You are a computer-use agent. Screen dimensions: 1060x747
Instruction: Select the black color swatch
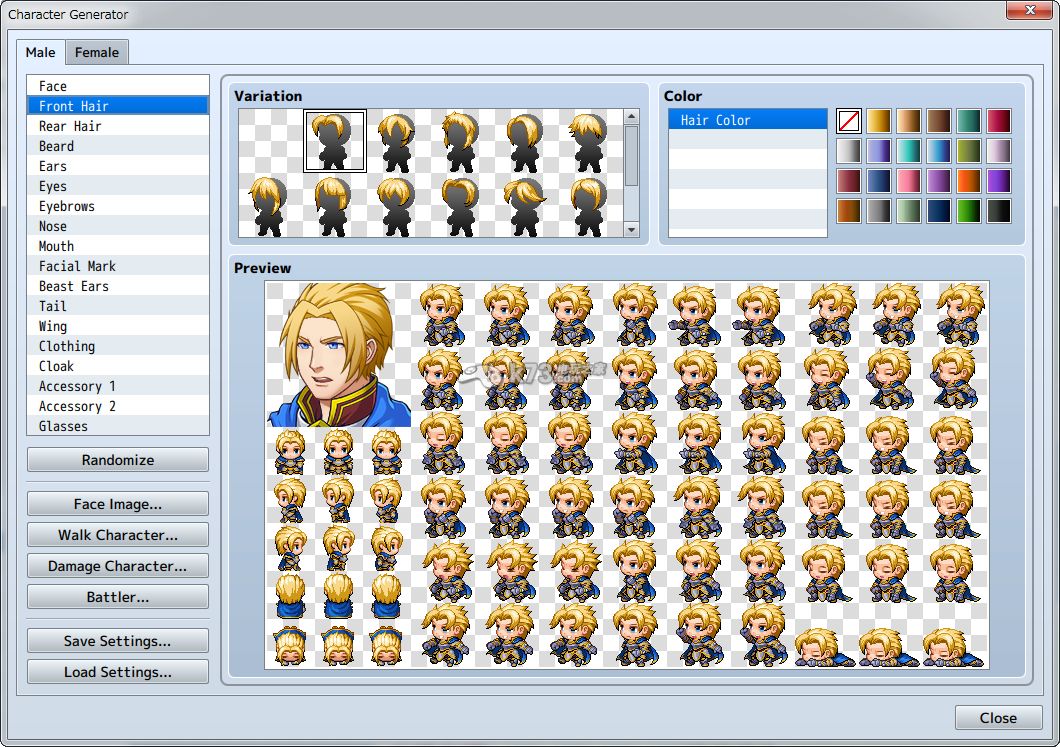[998, 211]
